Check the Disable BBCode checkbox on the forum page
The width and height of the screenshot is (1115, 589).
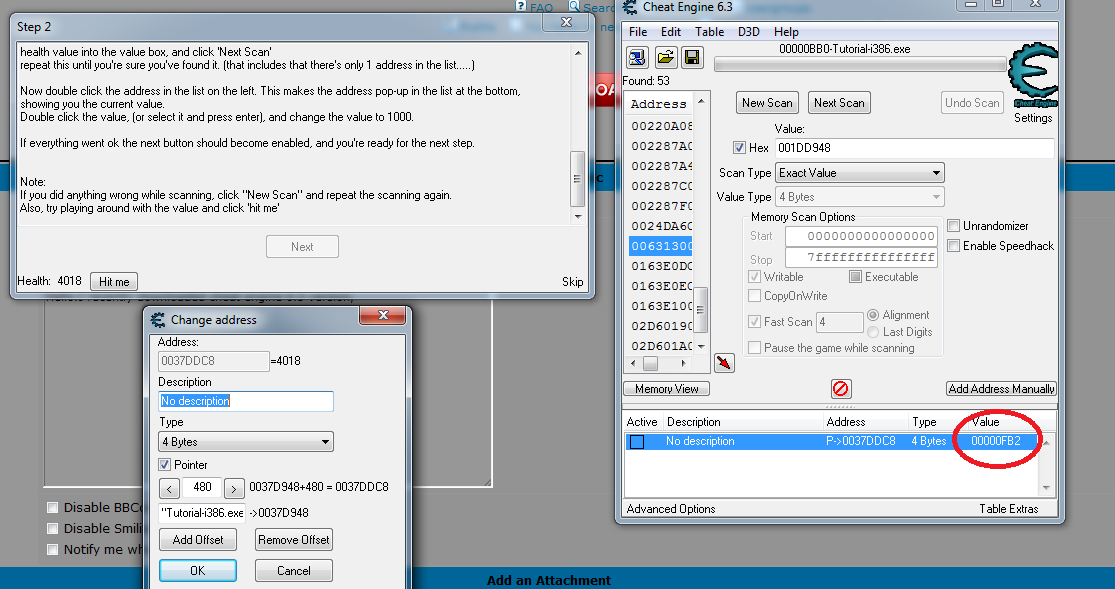click(53, 507)
